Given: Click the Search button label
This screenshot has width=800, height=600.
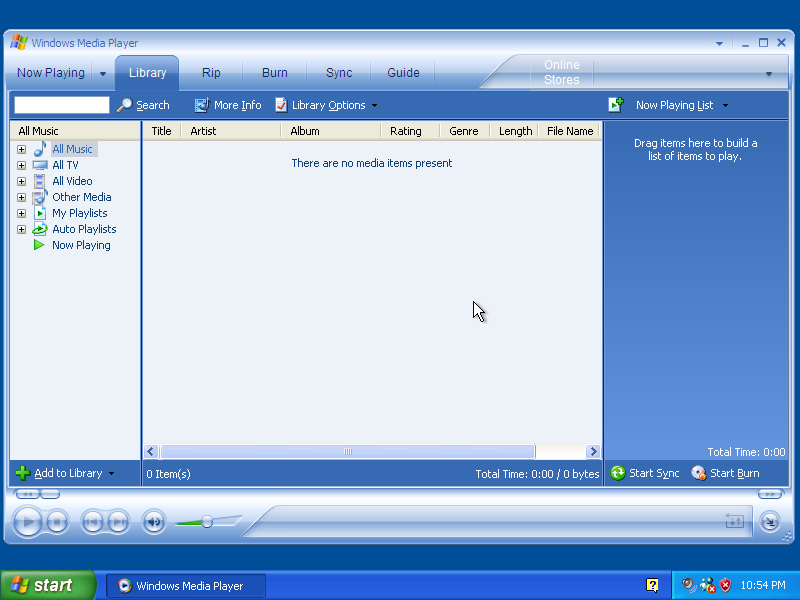Looking at the screenshot, I should pyautogui.click(x=153, y=105).
